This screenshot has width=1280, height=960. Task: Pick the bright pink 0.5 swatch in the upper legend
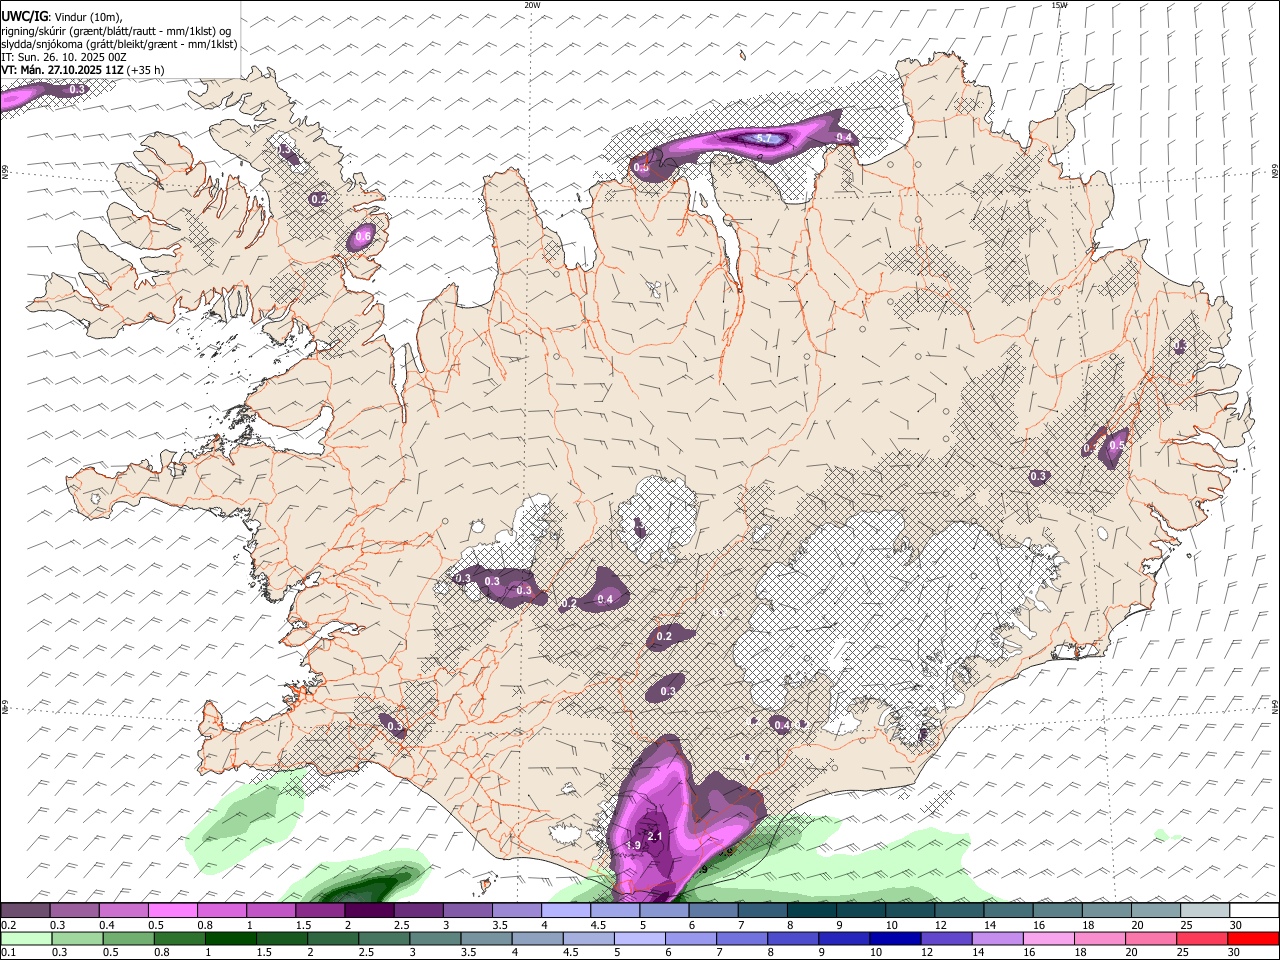point(172,911)
